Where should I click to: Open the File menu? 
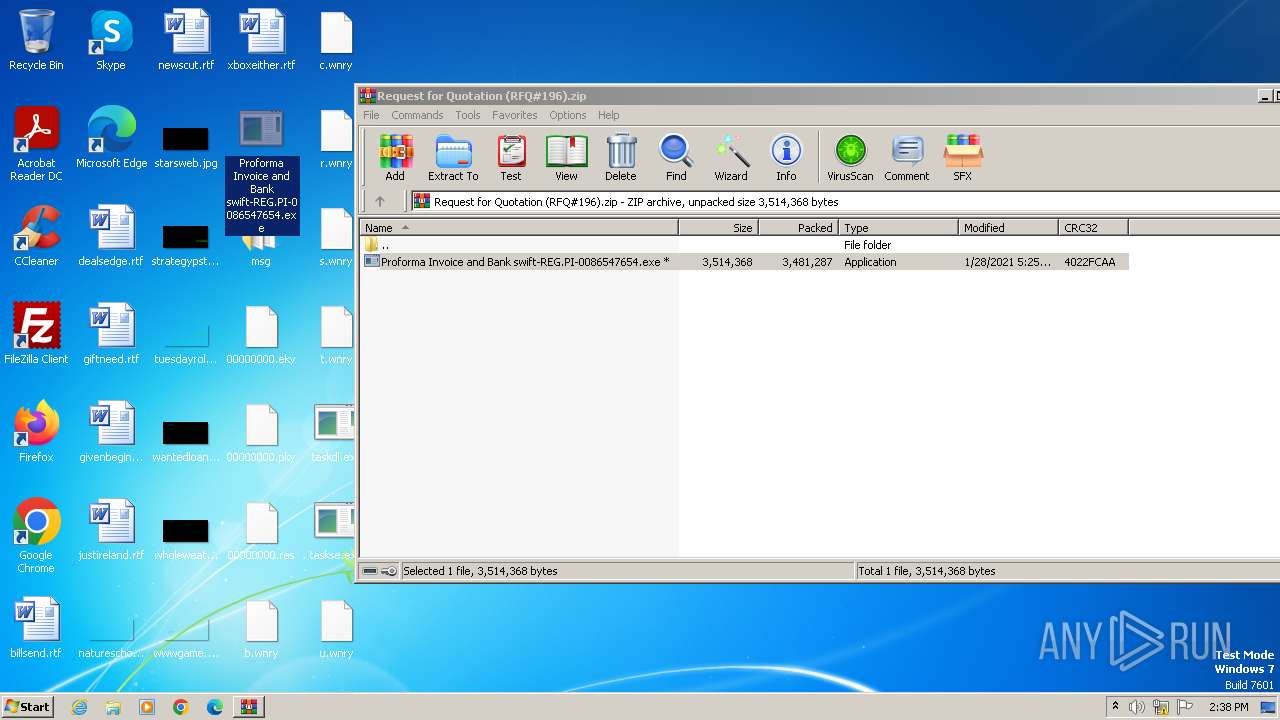point(371,115)
